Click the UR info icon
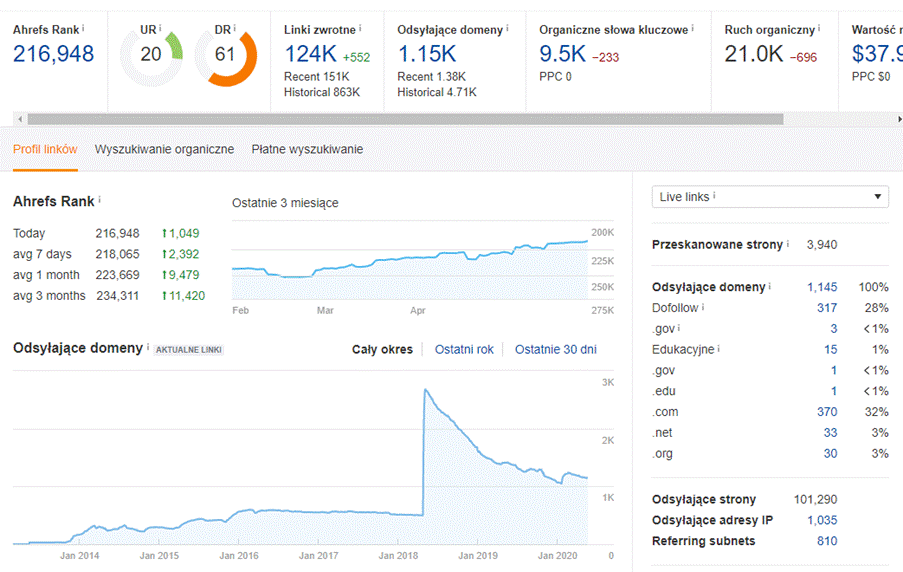 [160, 28]
